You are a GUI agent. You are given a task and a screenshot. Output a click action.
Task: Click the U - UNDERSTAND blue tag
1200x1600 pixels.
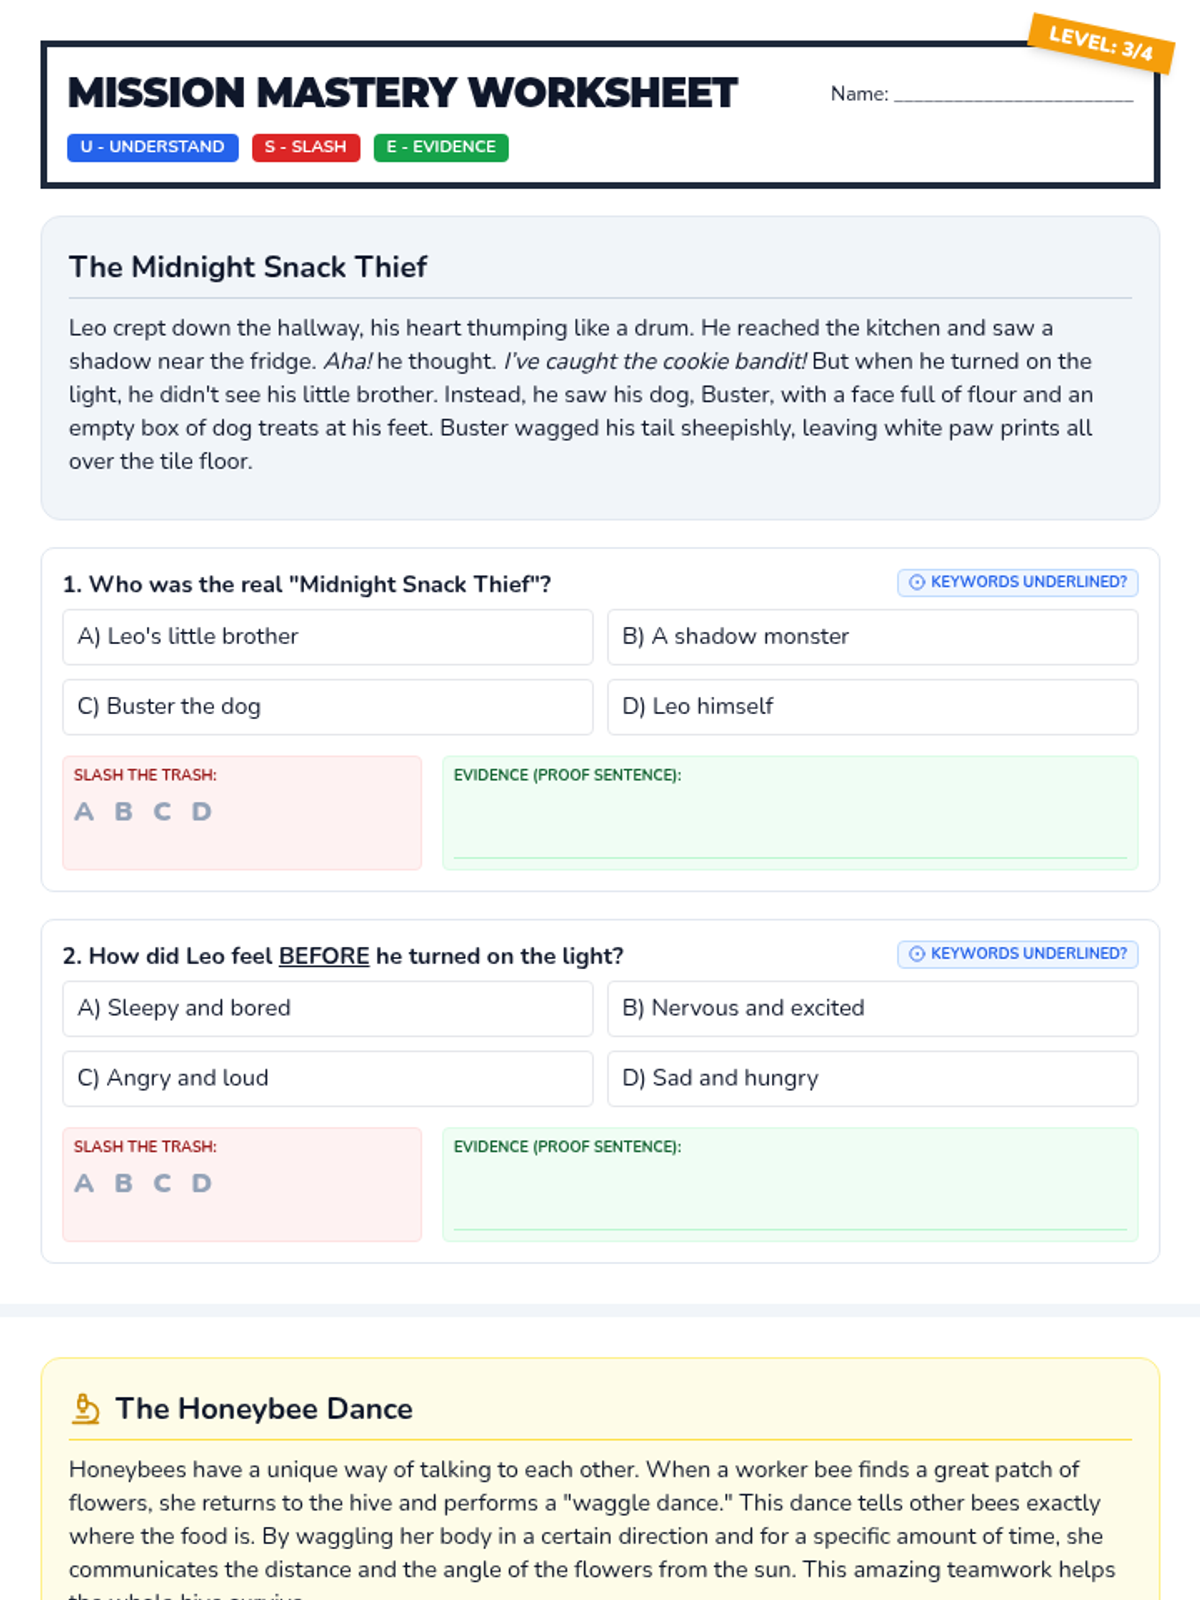click(153, 147)
